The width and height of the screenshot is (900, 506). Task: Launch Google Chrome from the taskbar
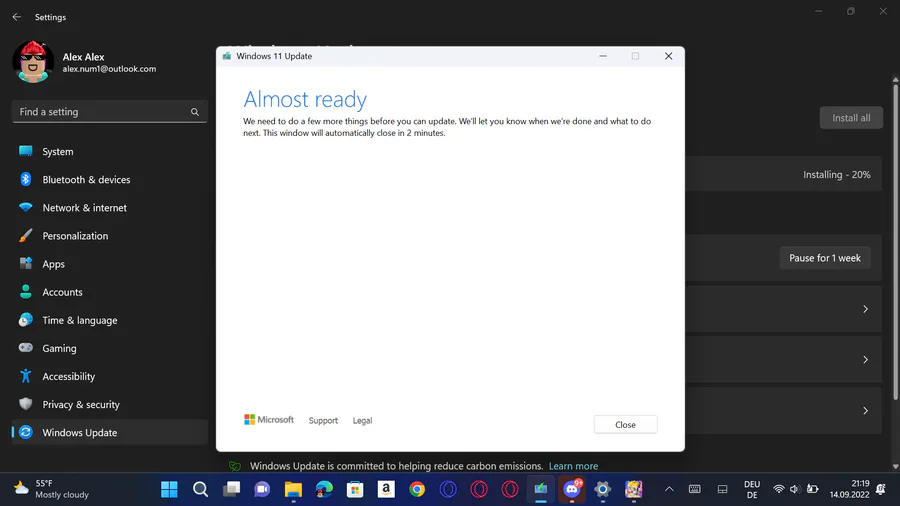coord(417,489)
